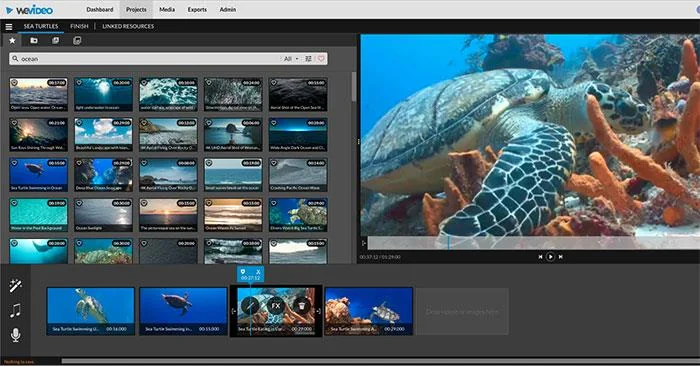Click the start handle of preview scrubber
The height and width of the screenshot is (366, 700).
point(364,243)
